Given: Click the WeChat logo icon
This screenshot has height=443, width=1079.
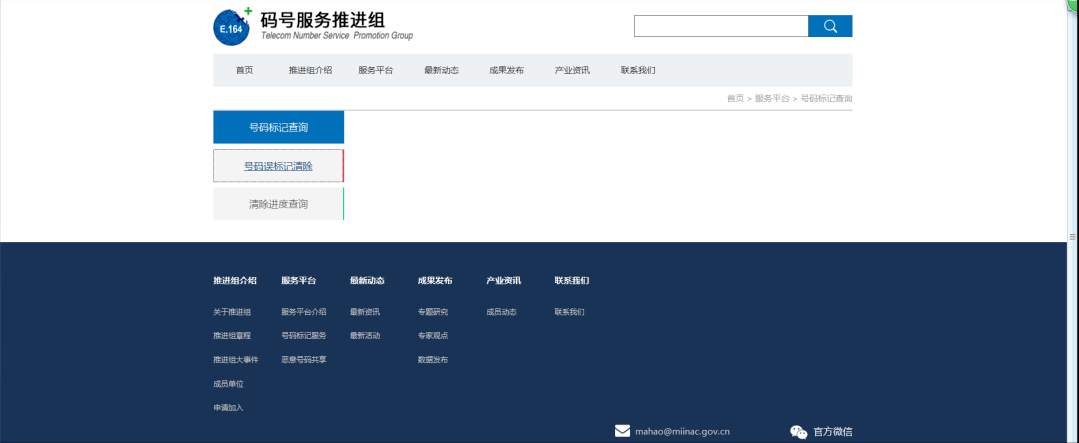Looking at the screenshot, I should (799, 432).
